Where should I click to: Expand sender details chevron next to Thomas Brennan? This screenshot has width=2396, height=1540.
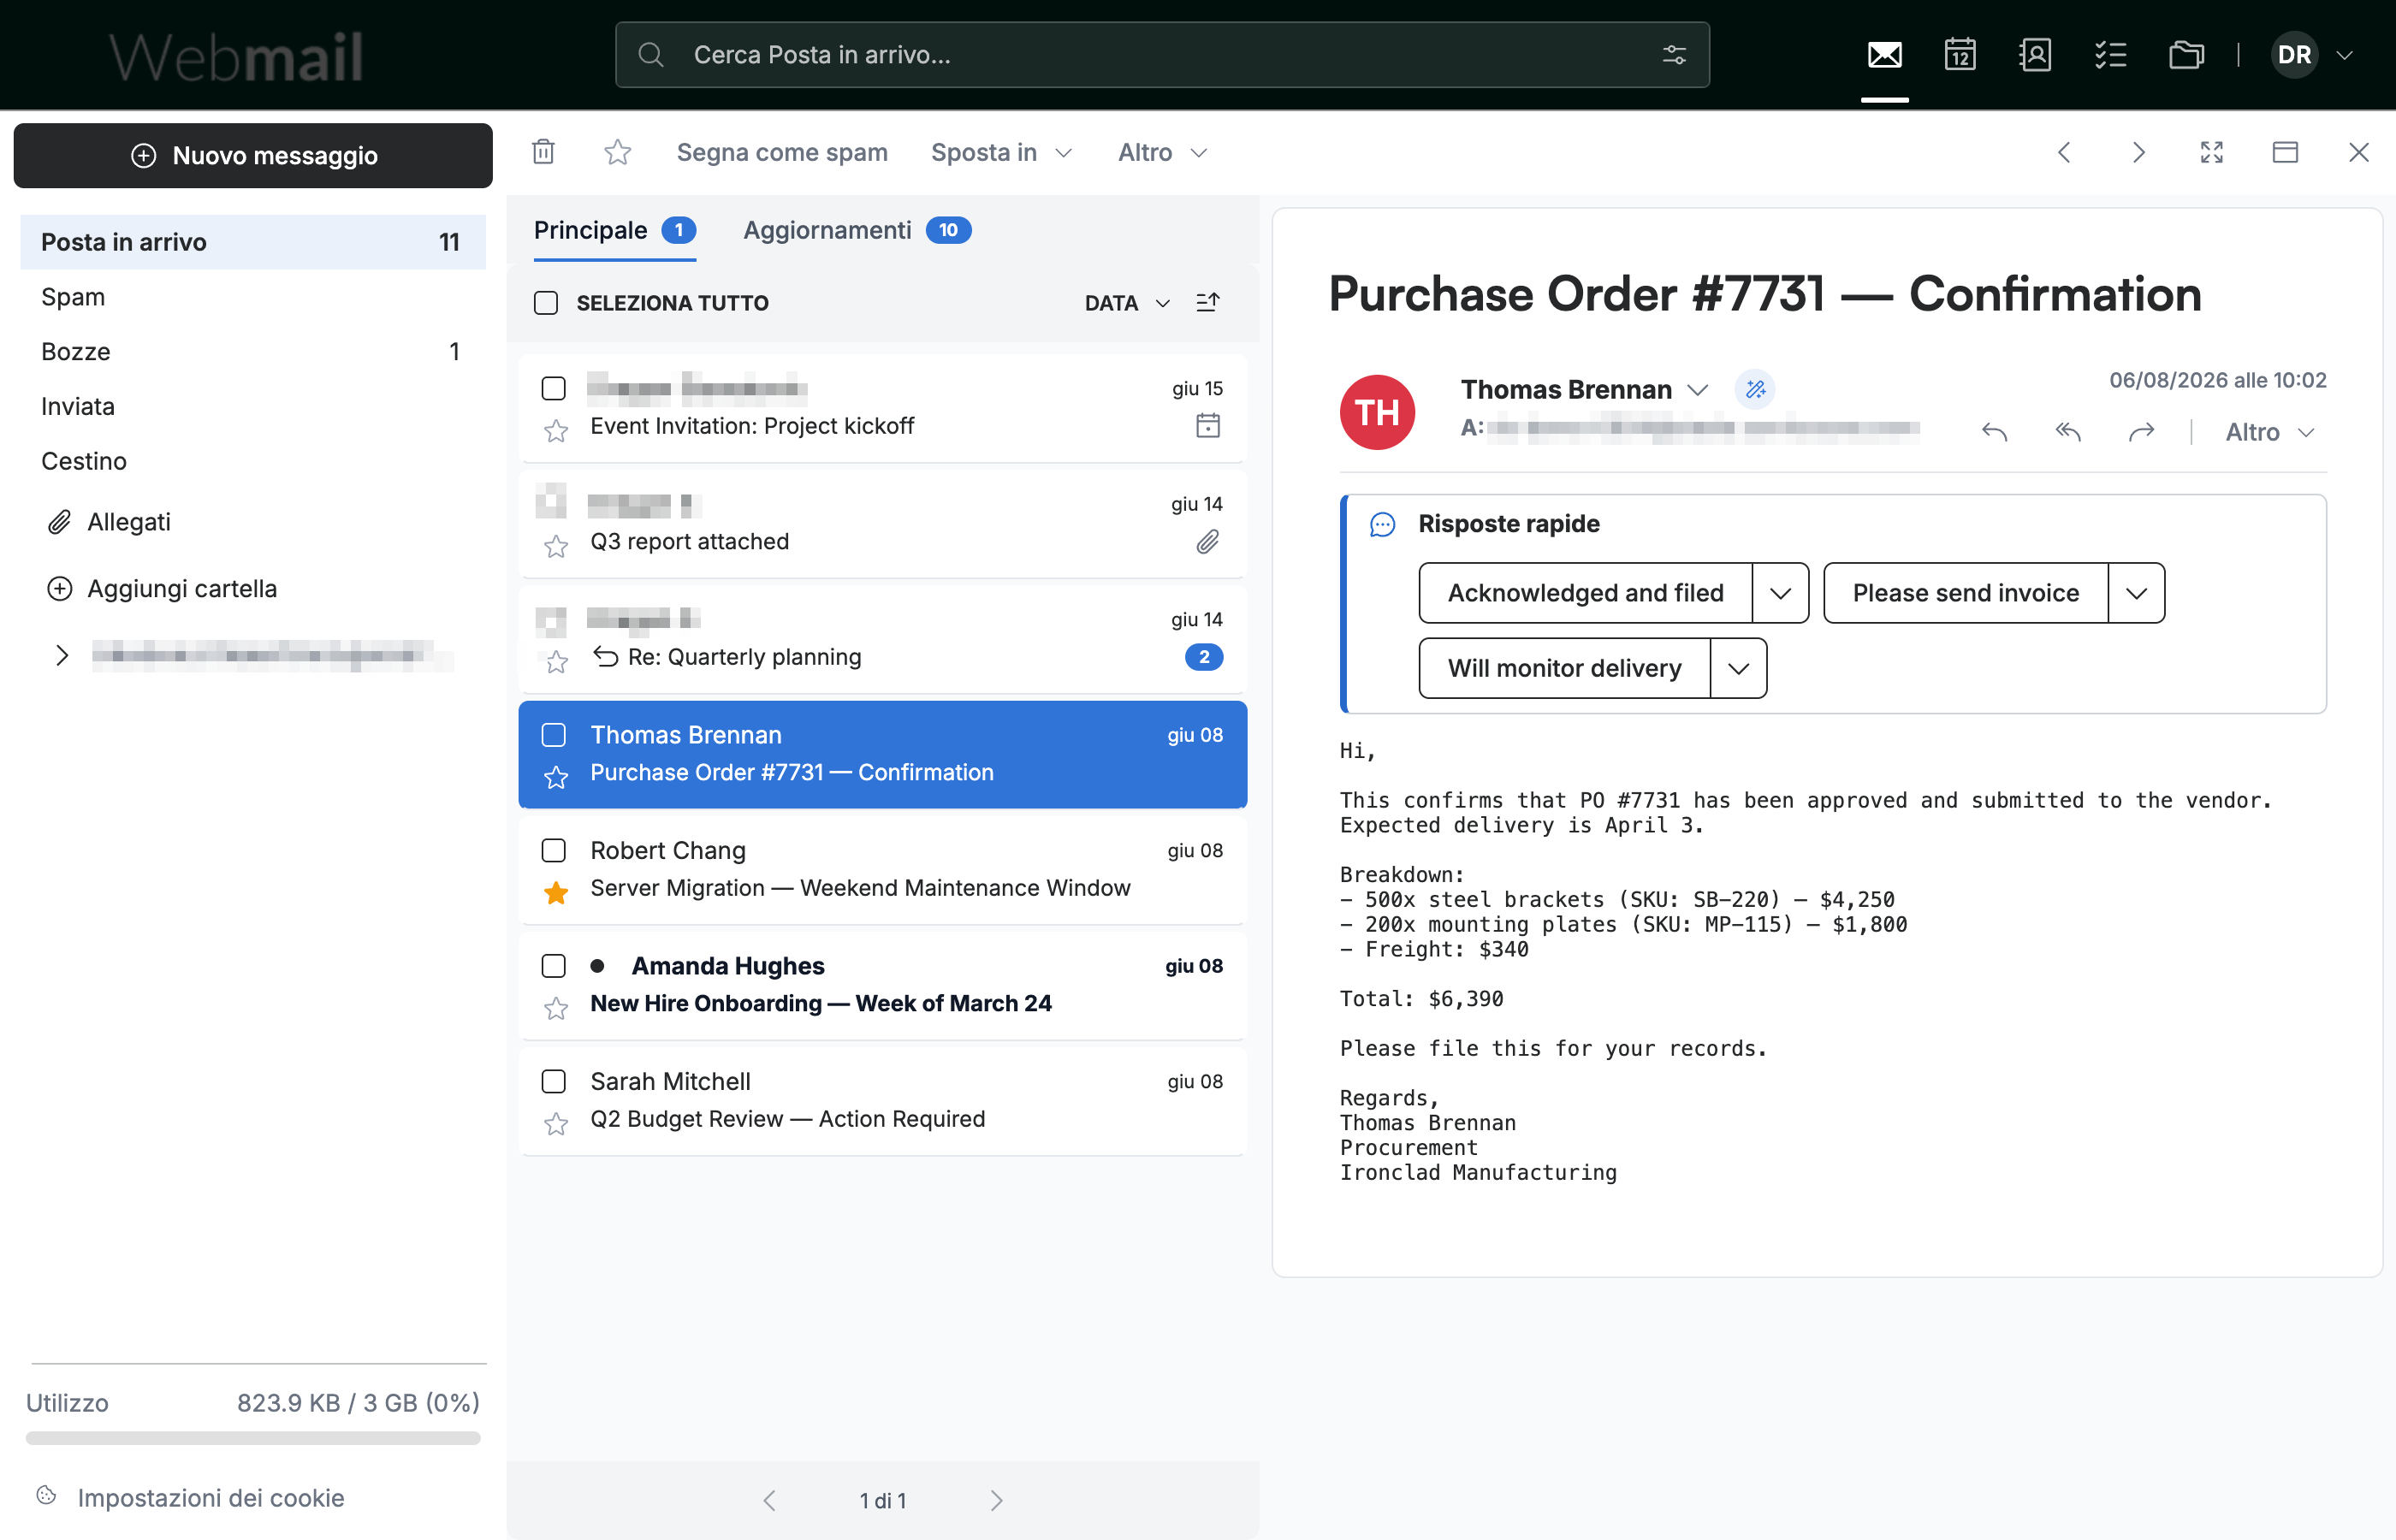pyautogui.click(x=1697, y=389)
